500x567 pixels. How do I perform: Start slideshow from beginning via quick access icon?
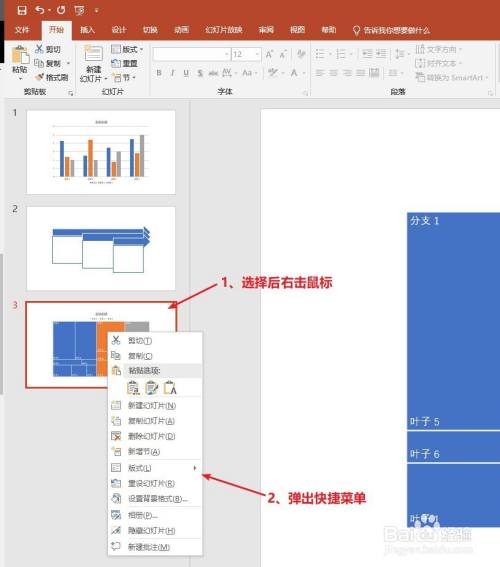pos(79,10)
